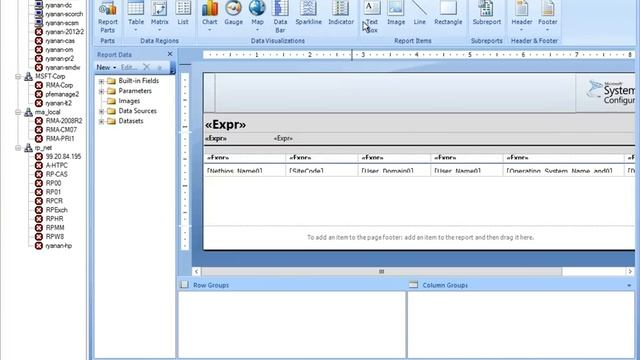The image size is (640, 360).
Task: Select the [User_Name0] table cell
Action: click(467, 170)
